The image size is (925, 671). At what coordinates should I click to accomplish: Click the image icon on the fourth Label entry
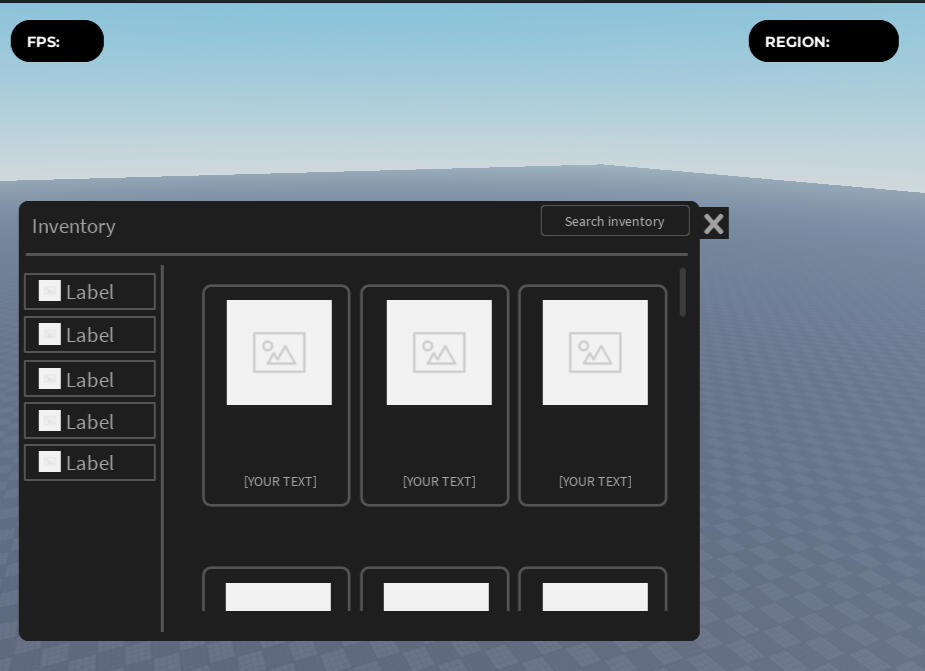tap(49, 420)
